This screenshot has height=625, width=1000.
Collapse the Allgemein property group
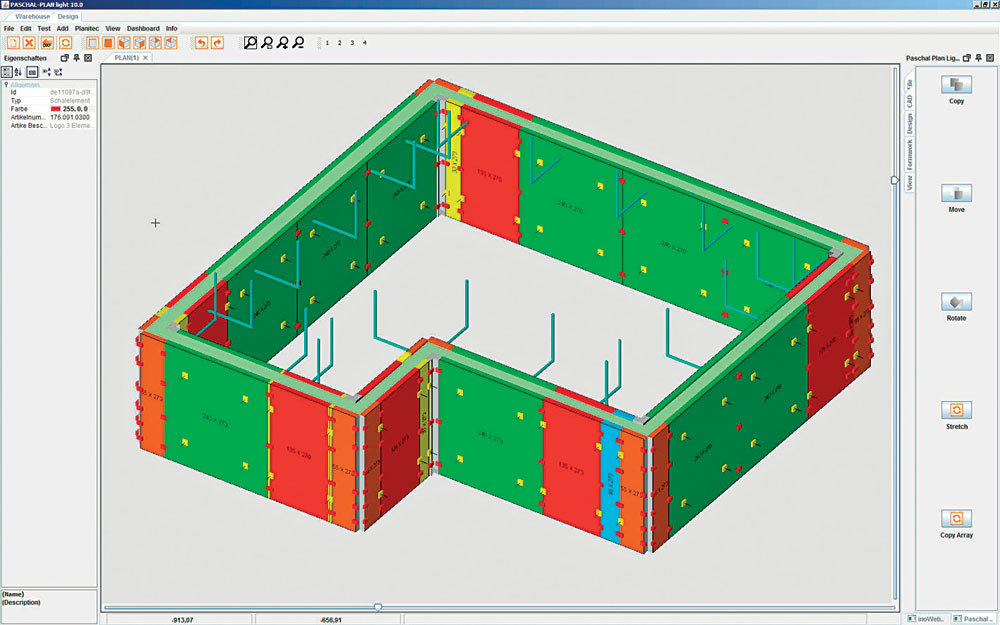pos(6,85)
